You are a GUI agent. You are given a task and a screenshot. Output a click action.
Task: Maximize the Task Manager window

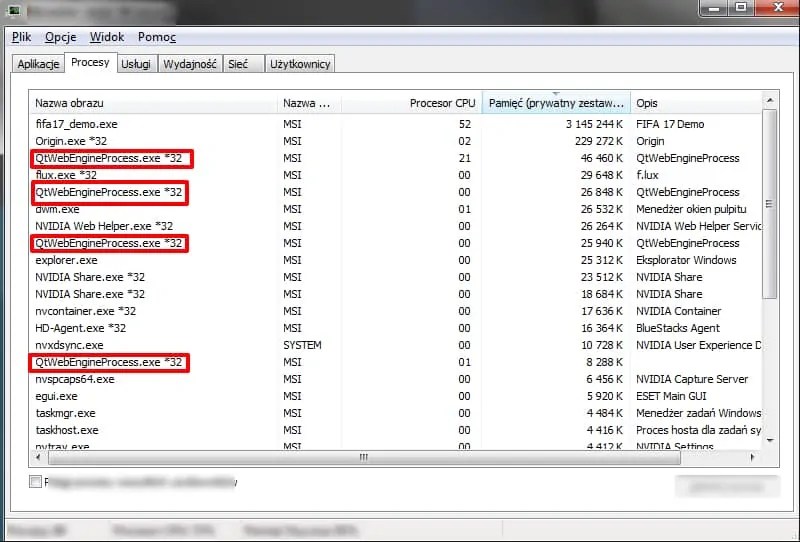click(x=741, y=8)
